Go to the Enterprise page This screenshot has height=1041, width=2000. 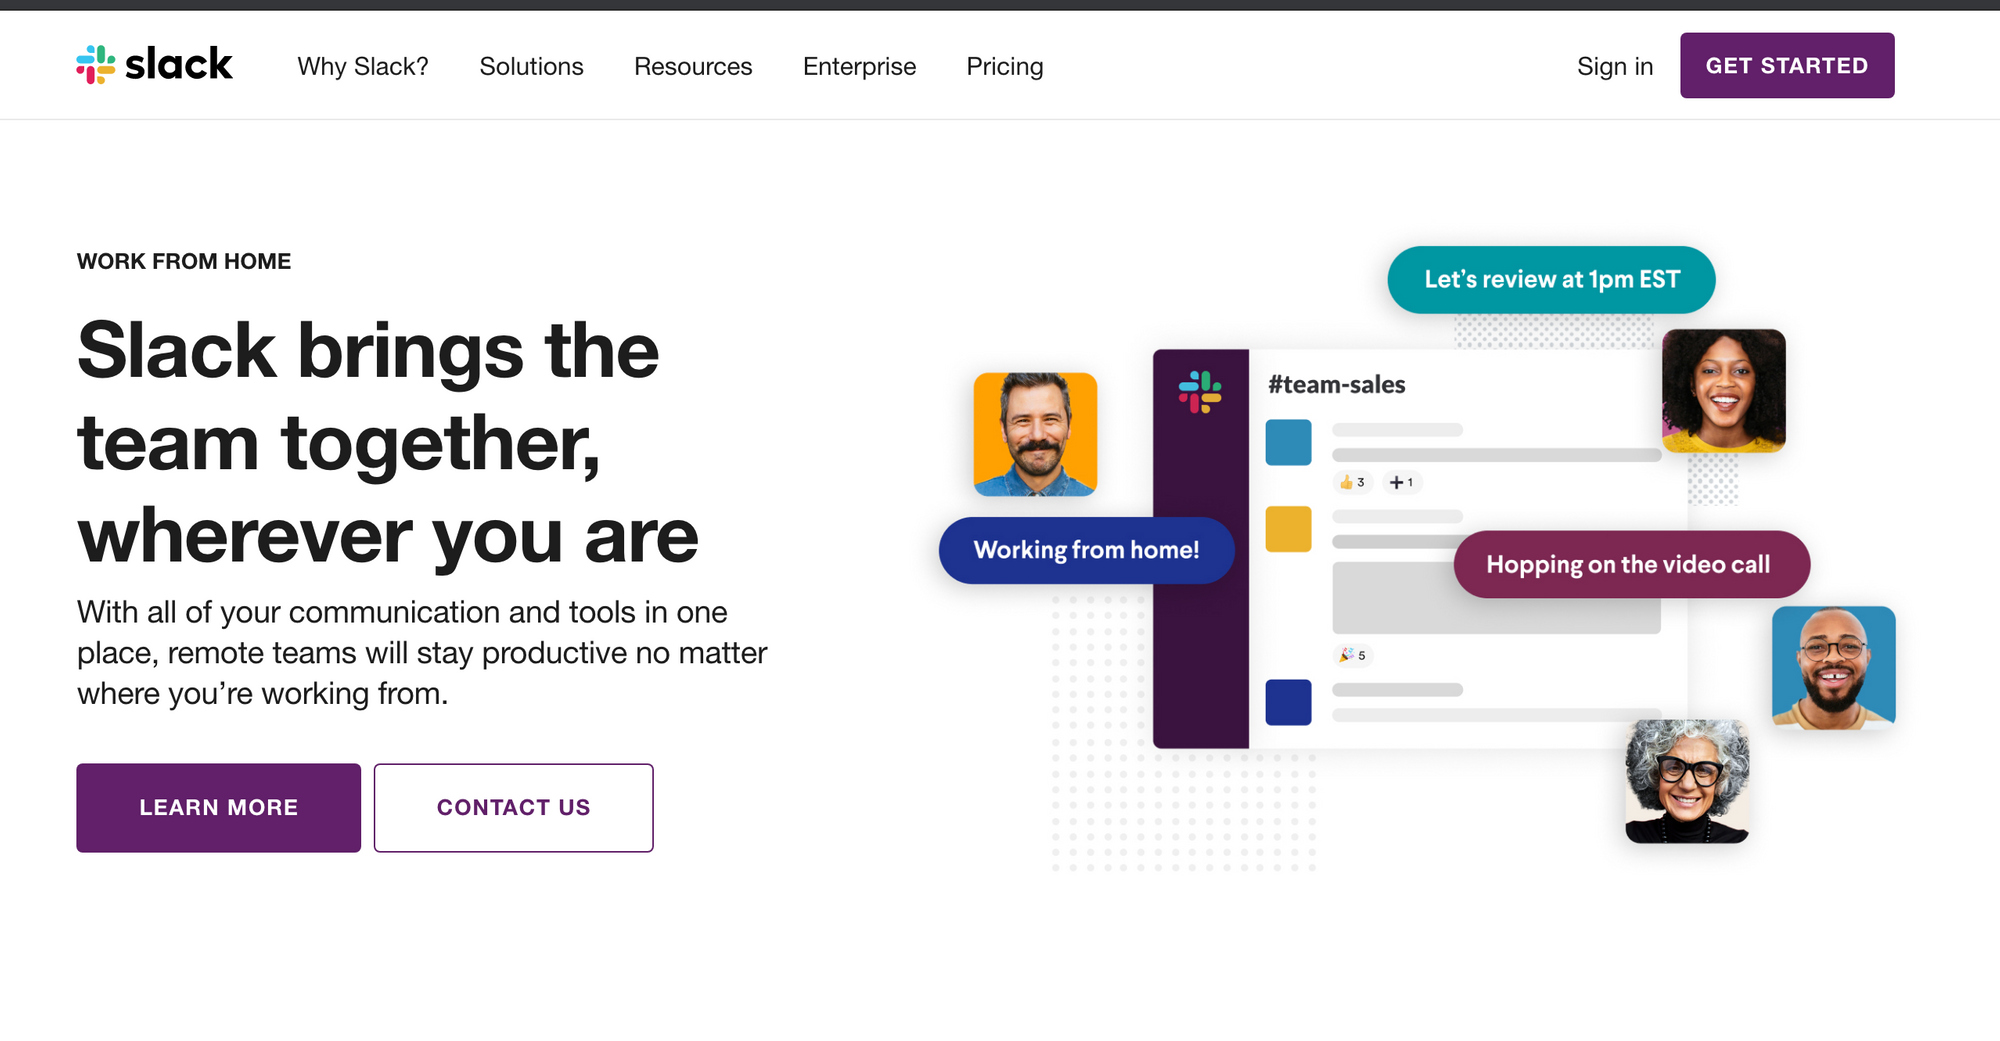click(859, 66)
